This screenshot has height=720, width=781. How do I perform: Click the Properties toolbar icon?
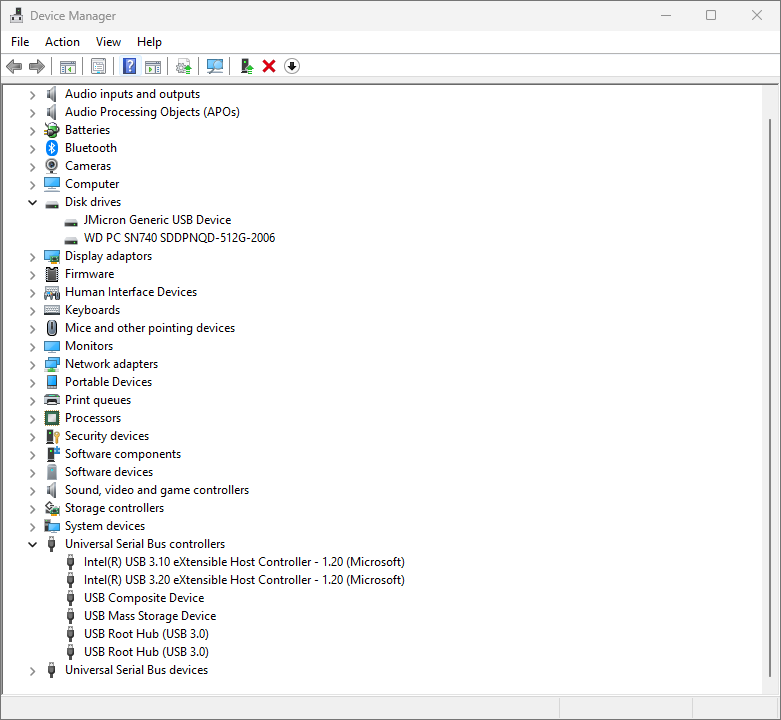98,66
